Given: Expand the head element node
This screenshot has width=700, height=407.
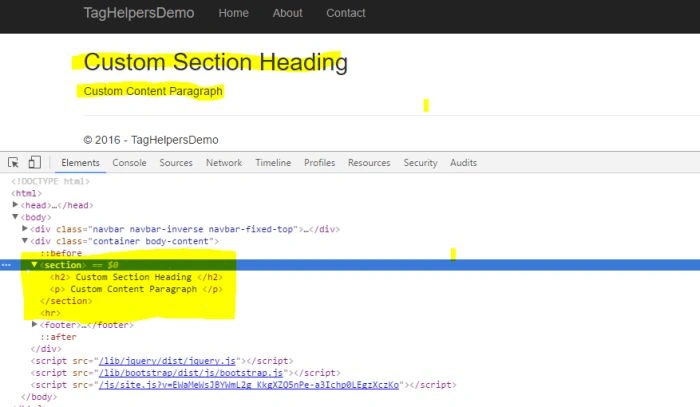Looking at the screenshot, I should (x=15, y=204).
